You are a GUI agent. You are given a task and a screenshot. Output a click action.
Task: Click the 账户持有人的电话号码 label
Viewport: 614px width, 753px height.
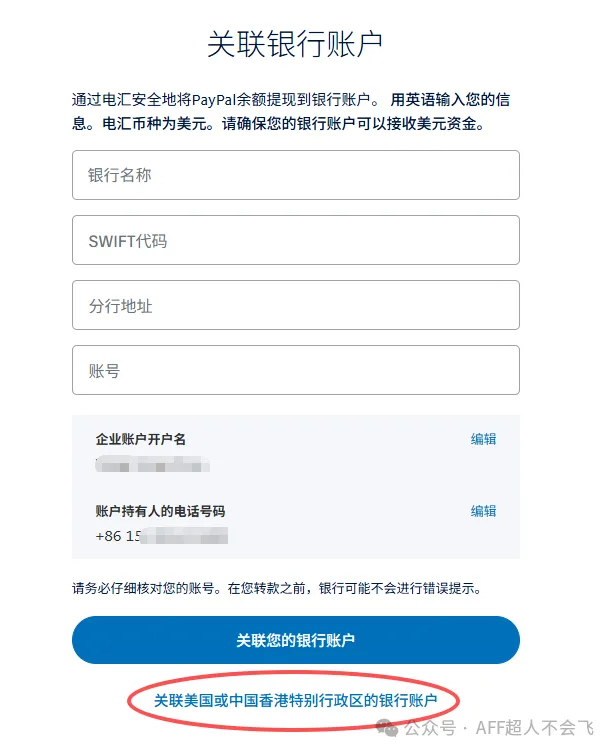[x=160, y=511]
